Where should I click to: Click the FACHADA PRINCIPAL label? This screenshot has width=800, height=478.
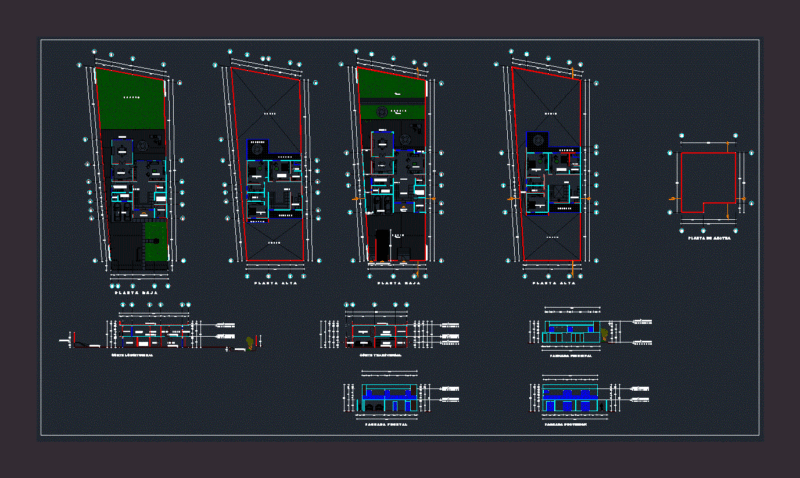point(570,356)
